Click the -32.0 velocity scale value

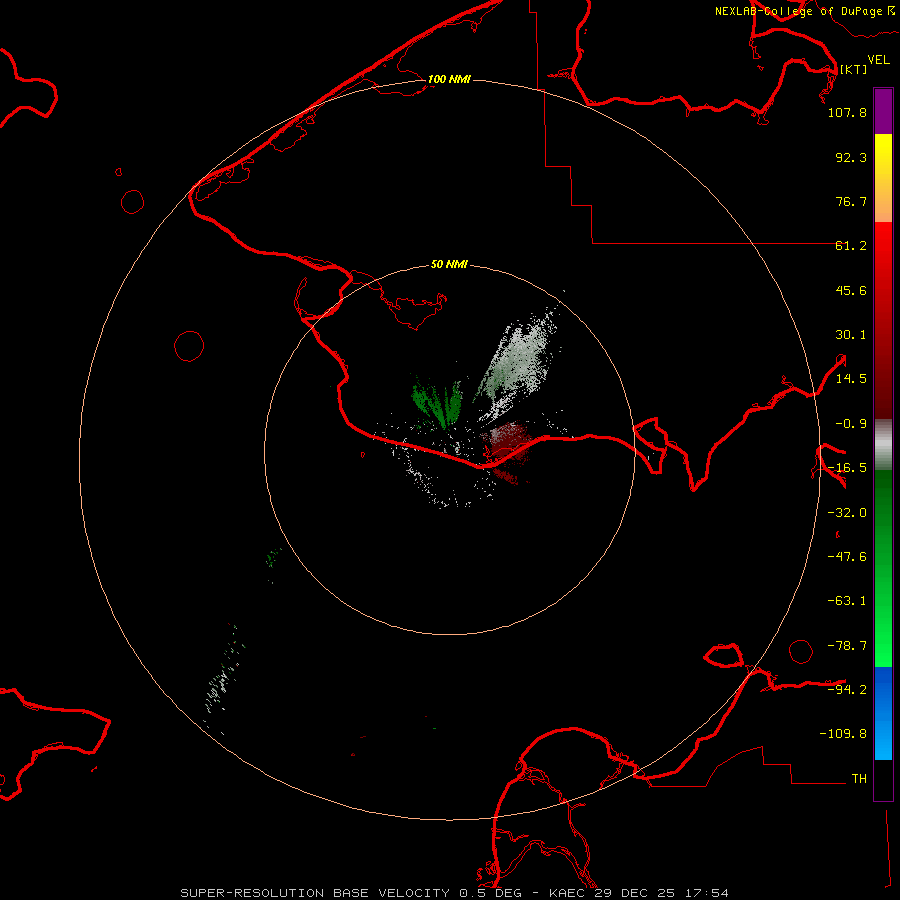(847, 513)
